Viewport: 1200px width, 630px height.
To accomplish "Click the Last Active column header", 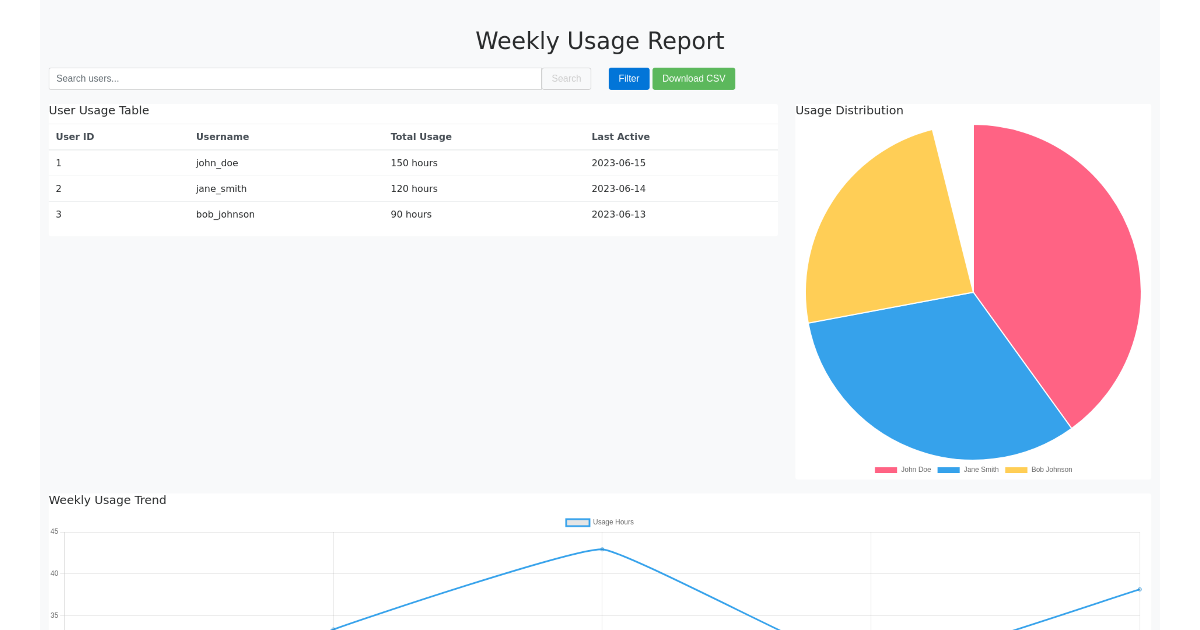I will pyautogui.click(x=620, y=137).
